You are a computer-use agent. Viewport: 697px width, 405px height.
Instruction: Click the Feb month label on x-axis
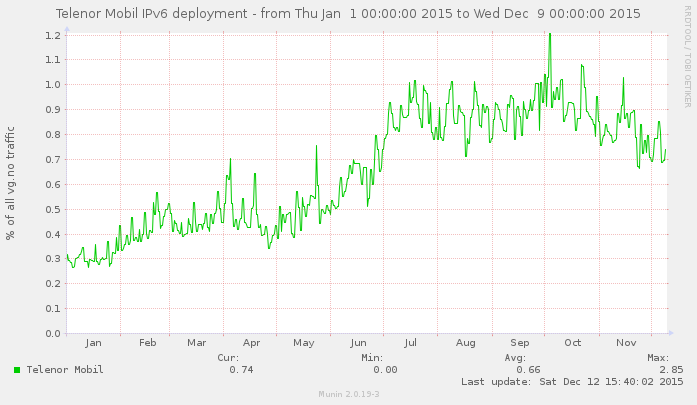pos(148,343)
